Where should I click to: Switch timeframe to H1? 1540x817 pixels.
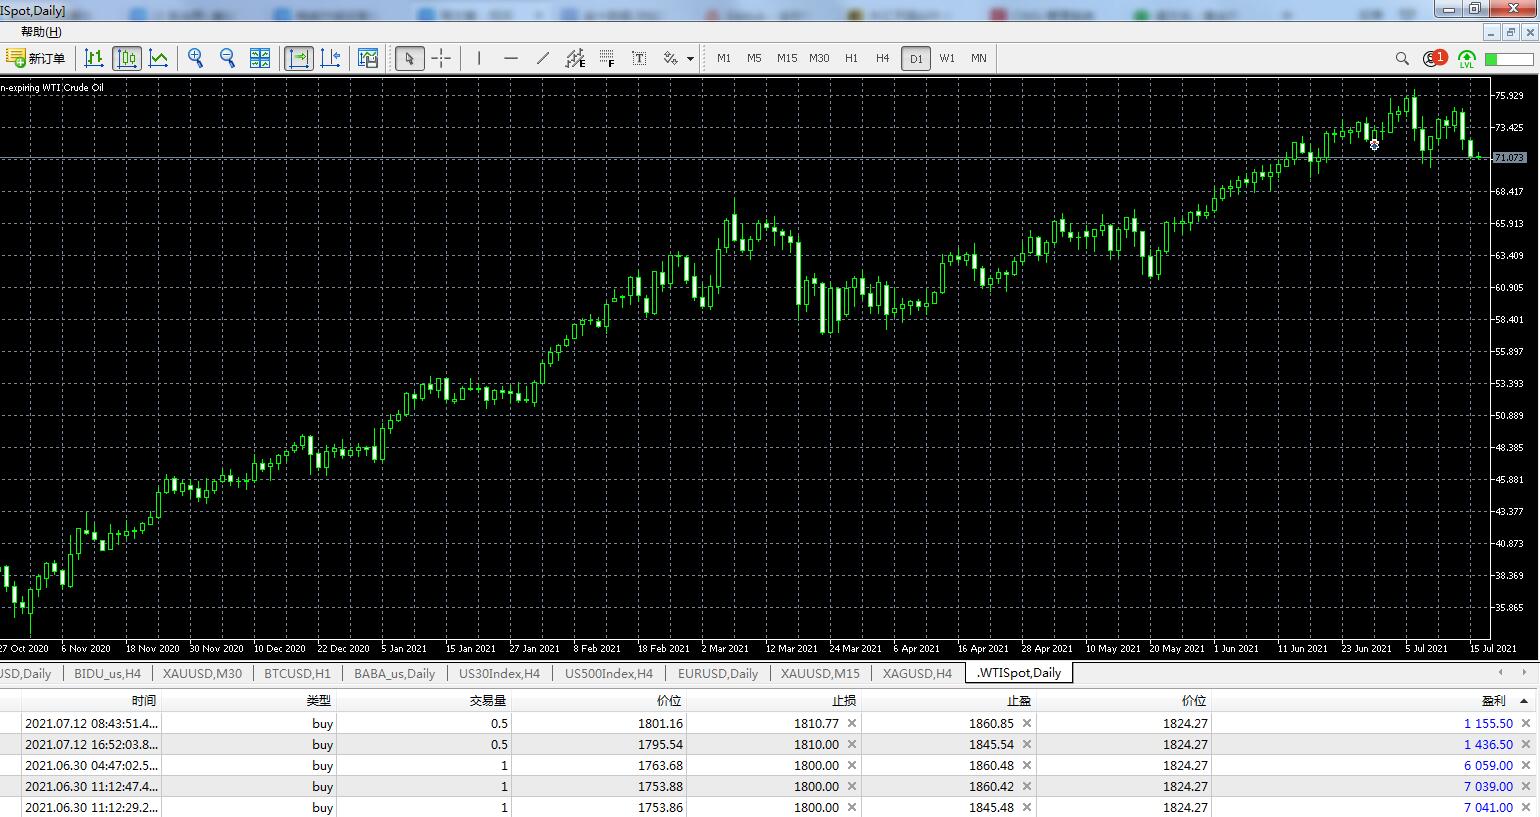tap(851, 58)
